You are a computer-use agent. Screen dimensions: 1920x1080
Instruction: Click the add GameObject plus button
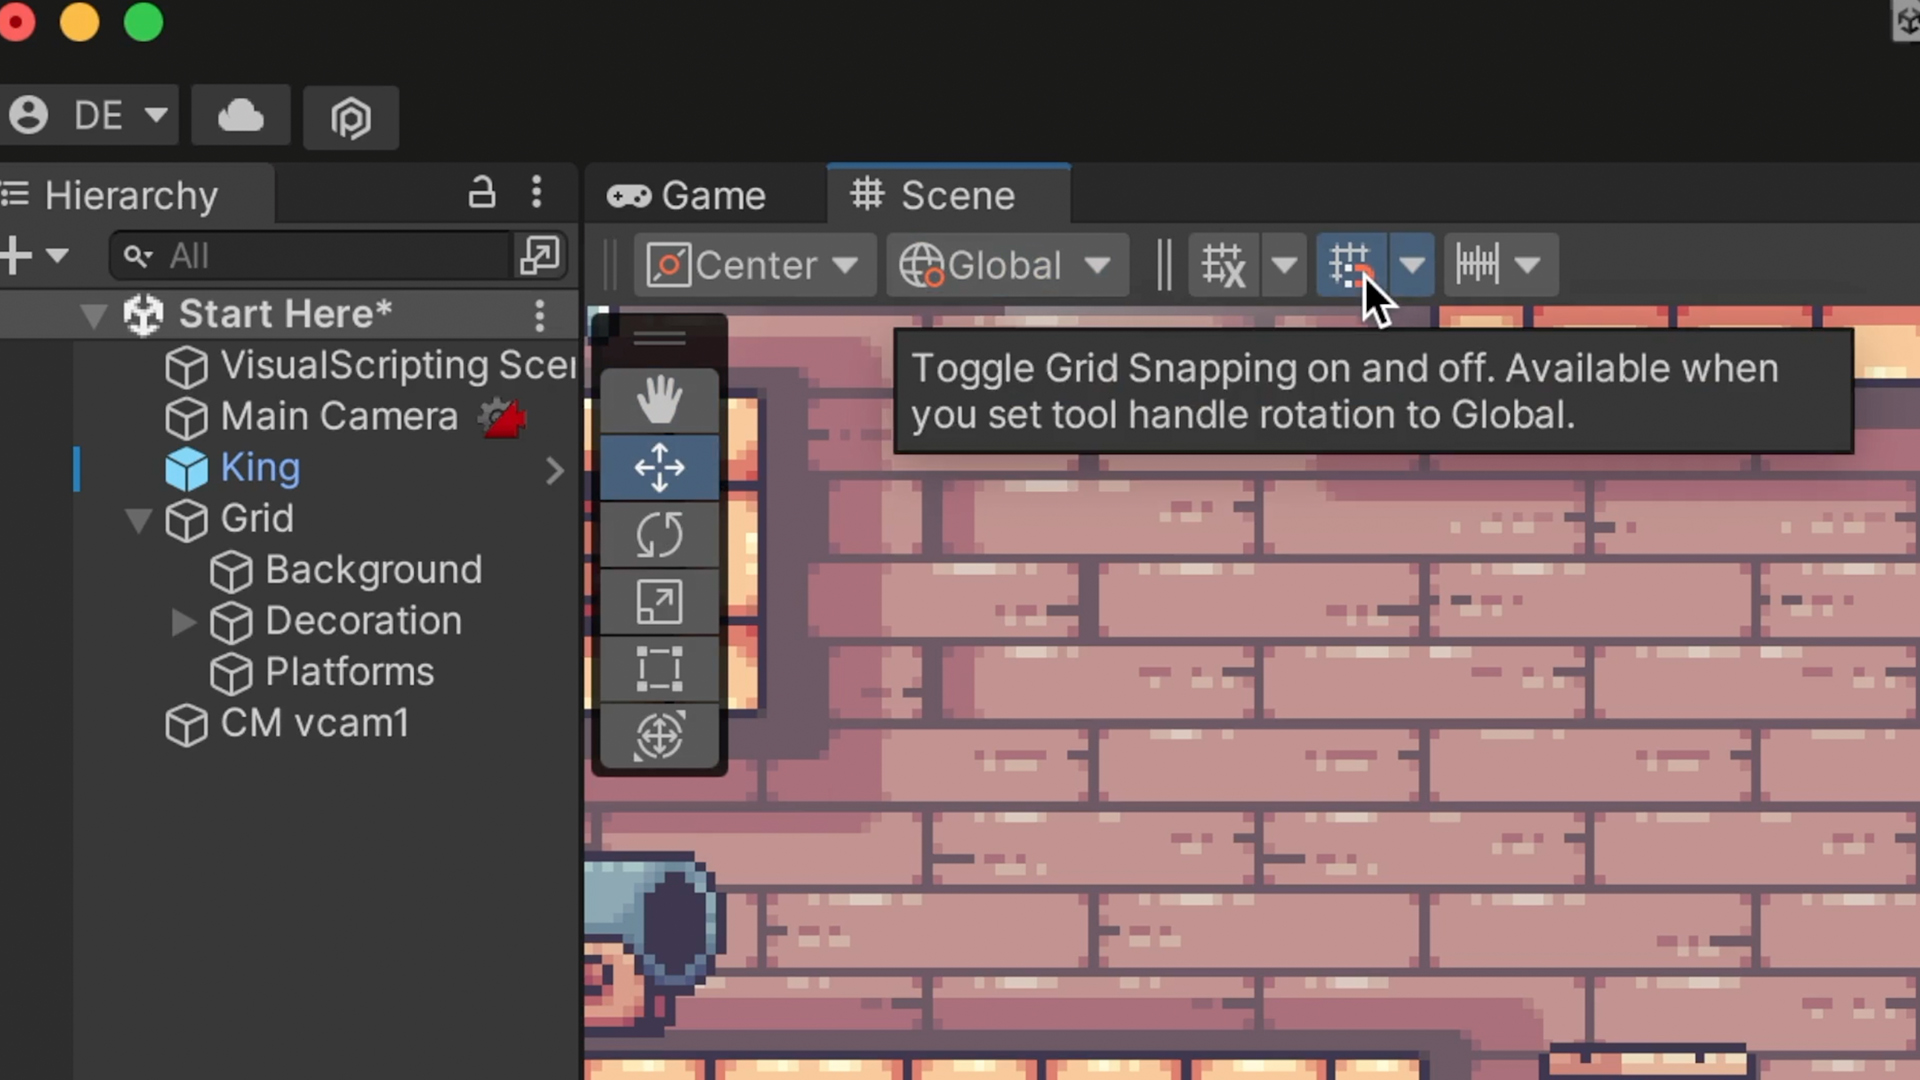coord(16,255)
